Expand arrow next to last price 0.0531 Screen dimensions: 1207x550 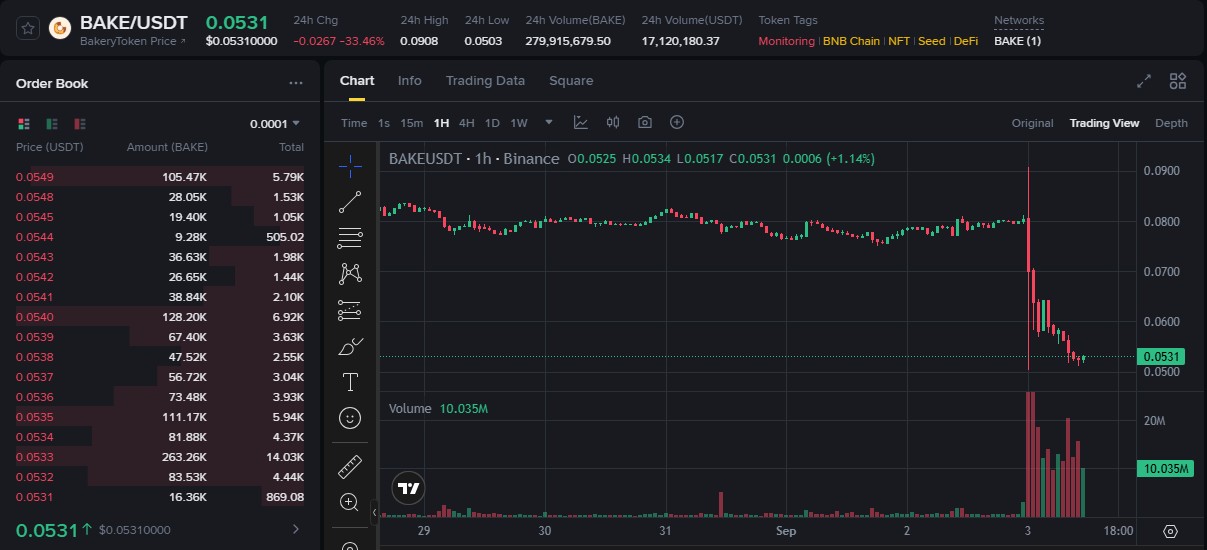click(x=296, y=529)
